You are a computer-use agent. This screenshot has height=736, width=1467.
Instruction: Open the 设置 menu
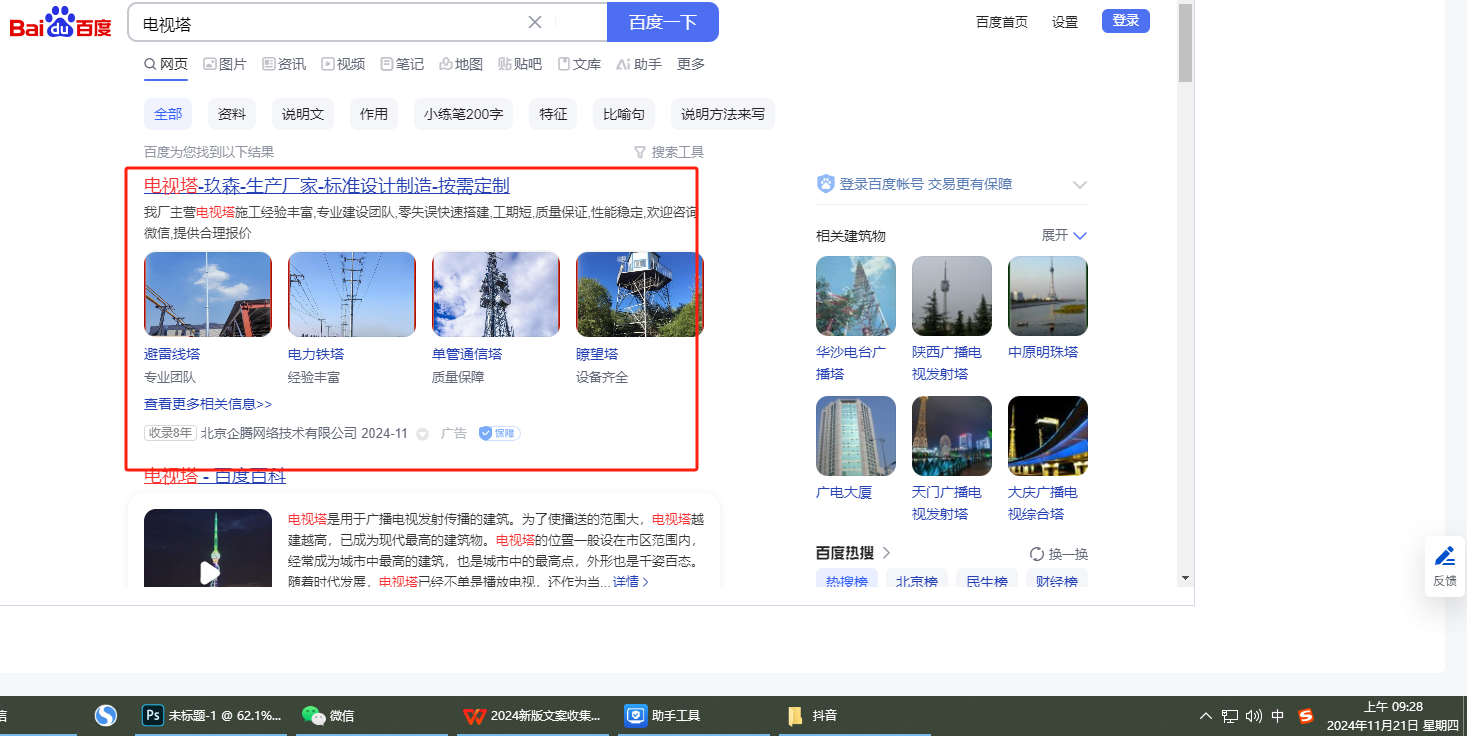click(x=1065, y=22)
